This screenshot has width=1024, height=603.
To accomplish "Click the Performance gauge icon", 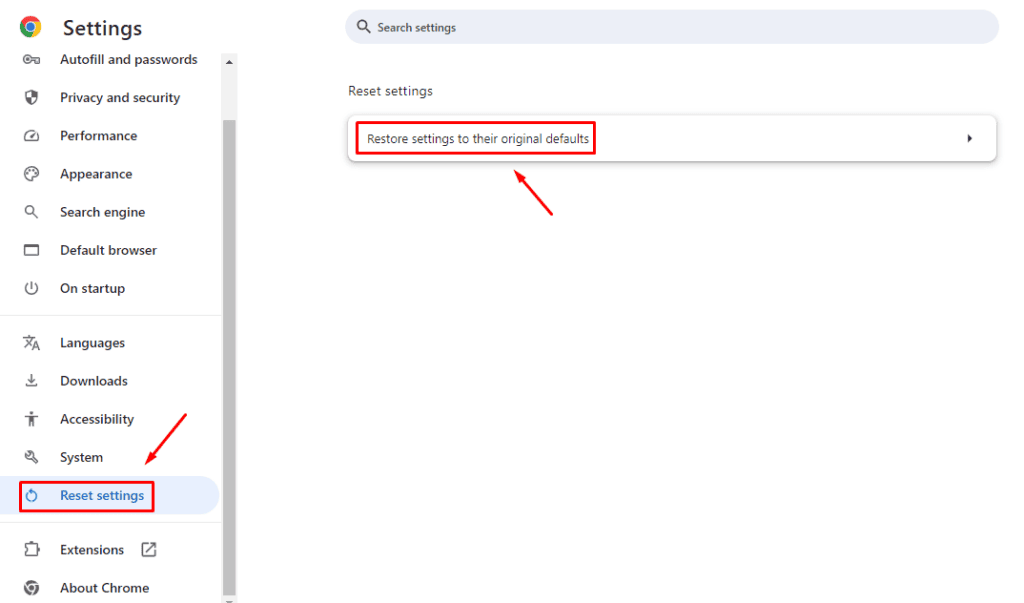I will (31, 136).
